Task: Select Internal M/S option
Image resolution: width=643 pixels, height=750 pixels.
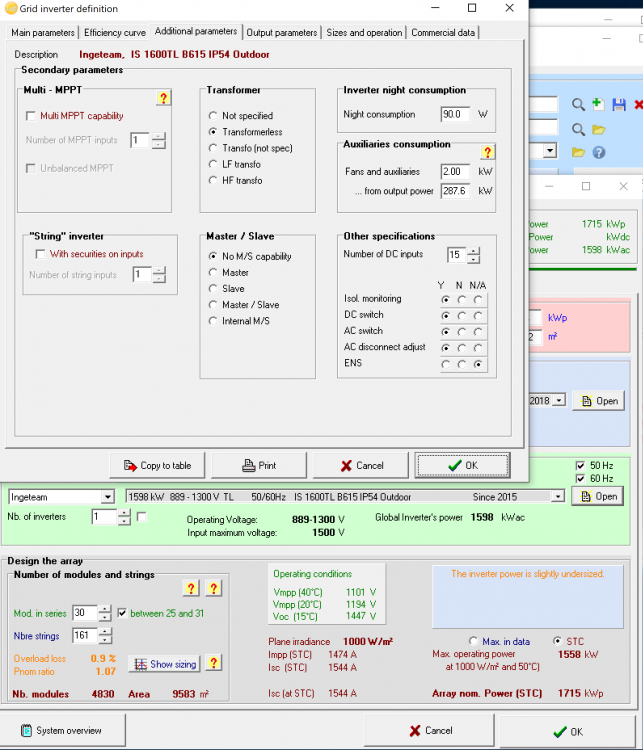Action: 213,321
